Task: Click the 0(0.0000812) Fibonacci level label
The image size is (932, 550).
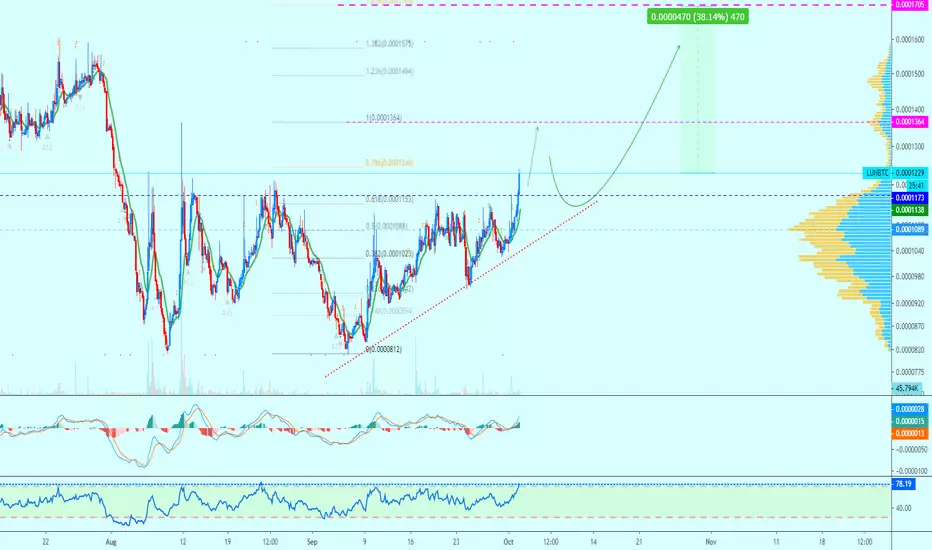Action: click(x=383, y=349)
